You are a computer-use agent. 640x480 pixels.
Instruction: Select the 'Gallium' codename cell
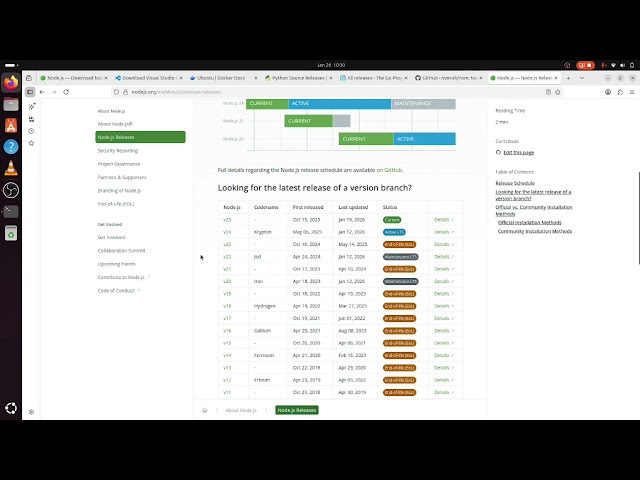262,331
